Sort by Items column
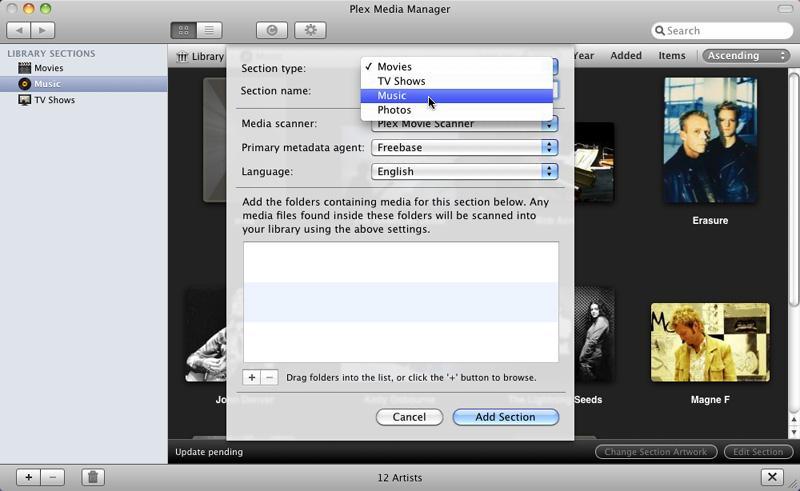 click(x=672, y=56)
